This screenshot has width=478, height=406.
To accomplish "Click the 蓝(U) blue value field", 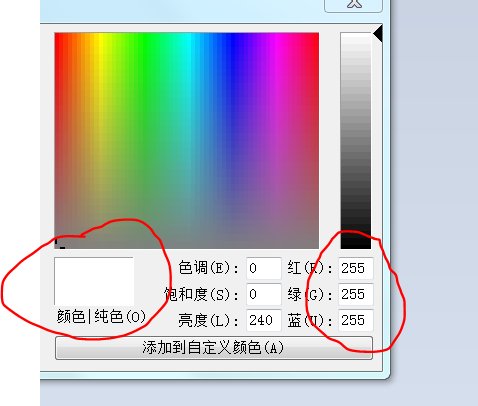I will [356, 320].
